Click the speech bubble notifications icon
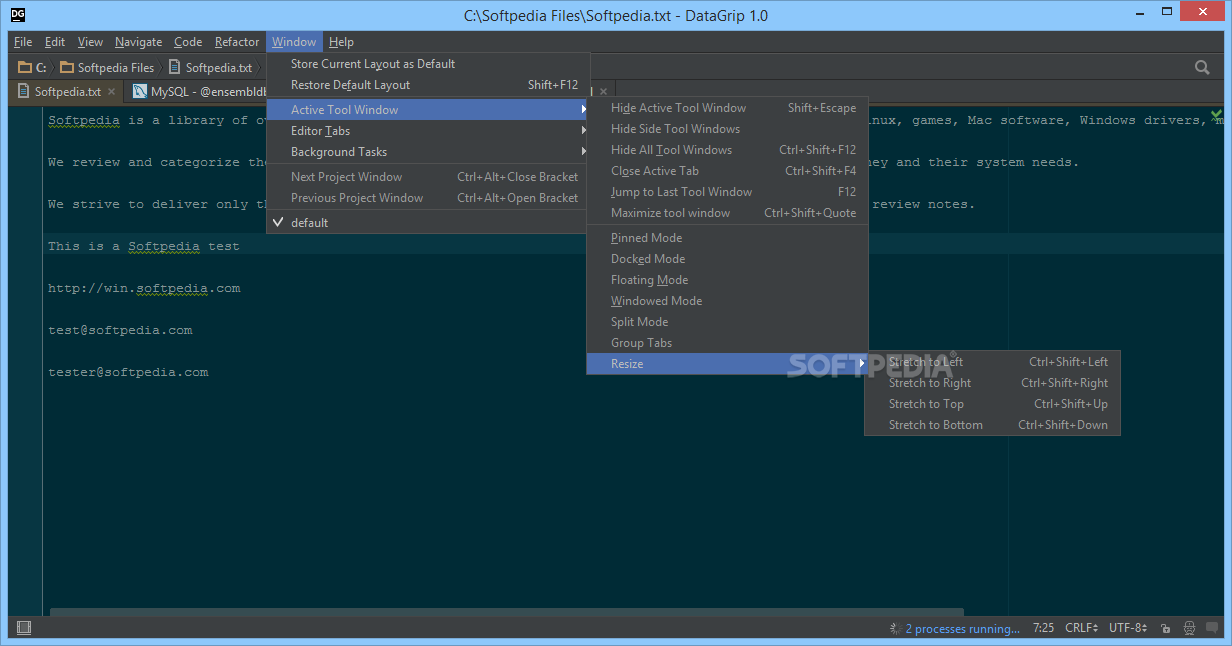 point(1212,628)
